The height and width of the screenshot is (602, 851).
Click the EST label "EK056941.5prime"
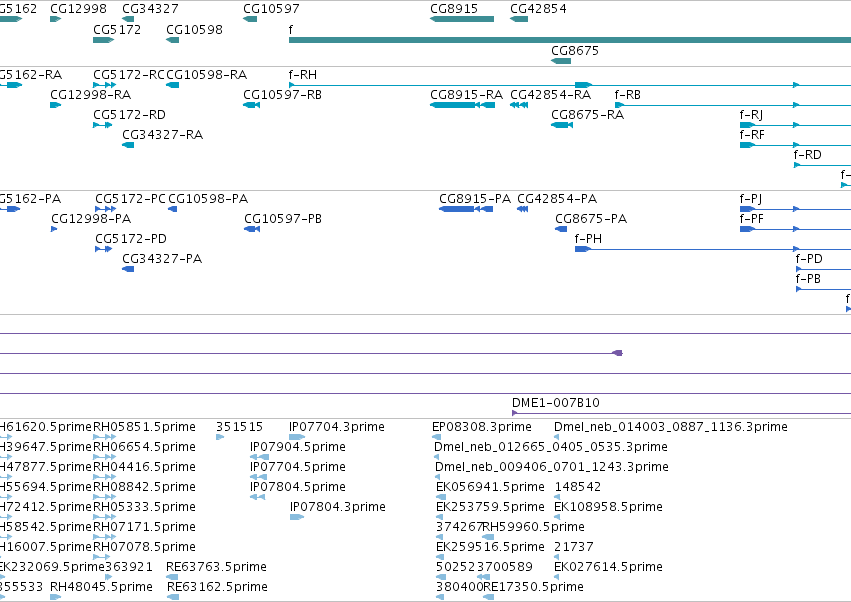tap(491, 487)
